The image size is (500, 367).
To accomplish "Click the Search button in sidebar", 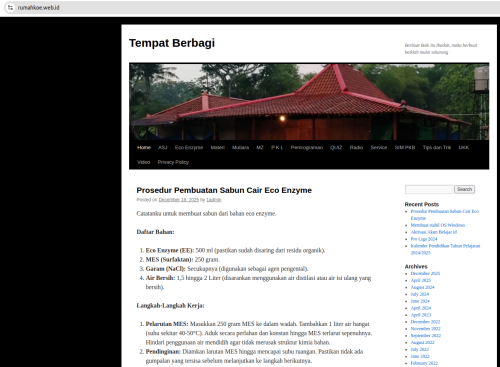I will pyautogui.click(x=464, y=189).
